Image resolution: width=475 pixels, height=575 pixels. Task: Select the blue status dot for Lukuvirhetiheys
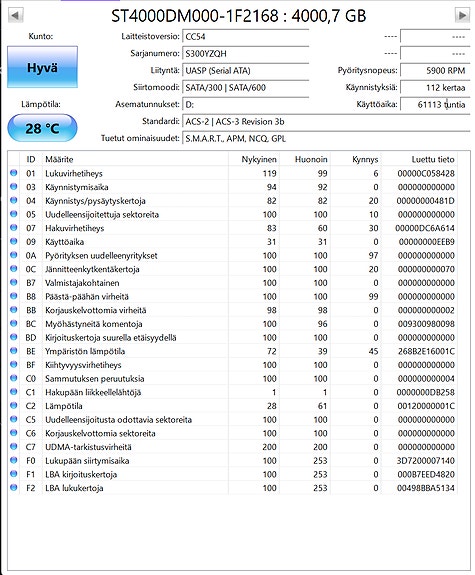(14, 173)
